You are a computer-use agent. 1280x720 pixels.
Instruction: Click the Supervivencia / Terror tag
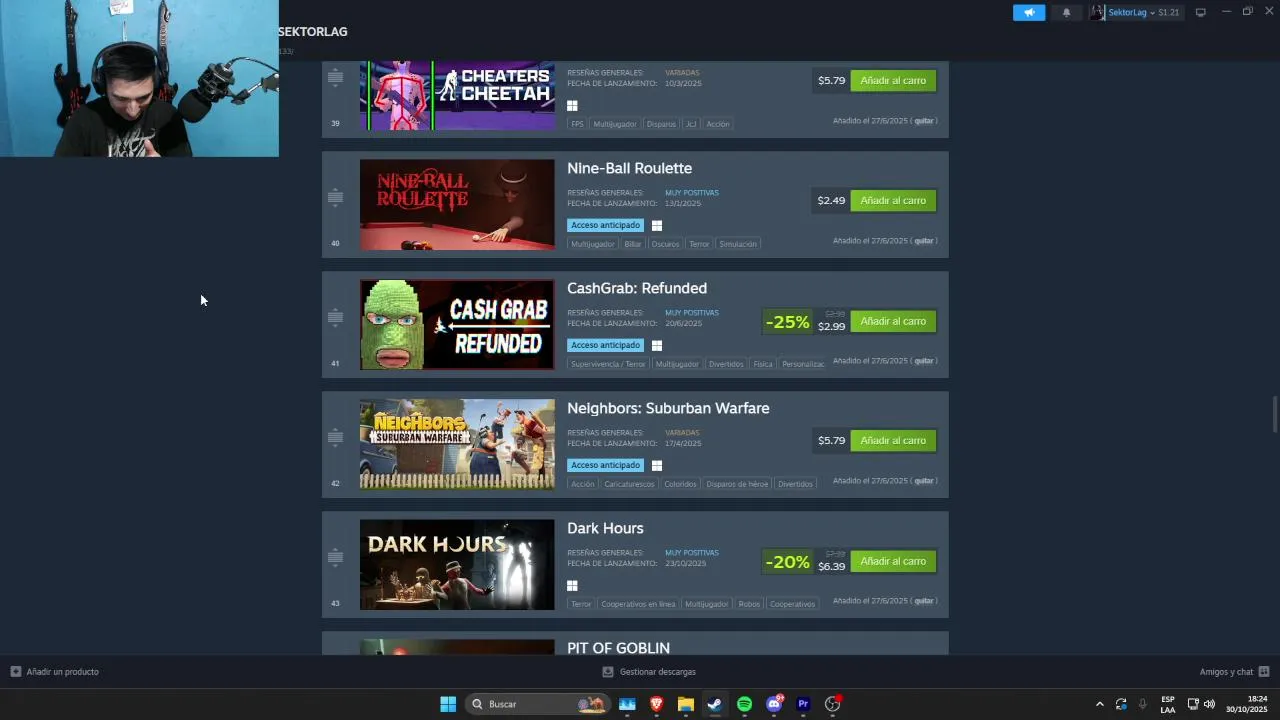point(608,364)
